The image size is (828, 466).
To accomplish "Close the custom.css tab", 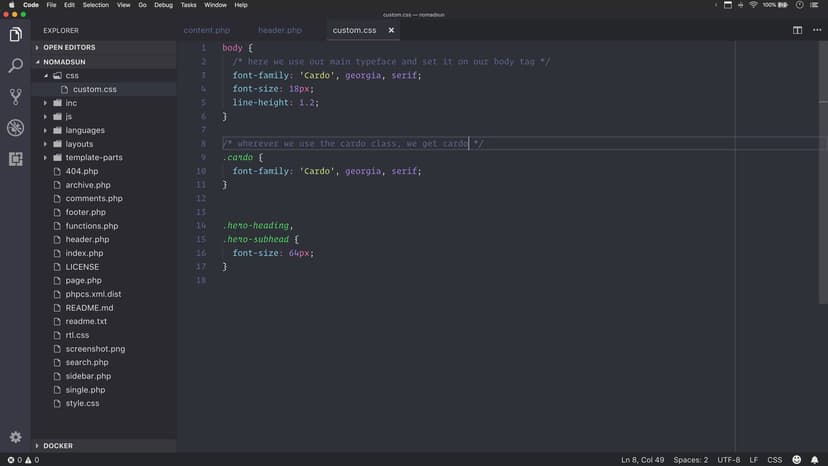I will tap(391, 30).
